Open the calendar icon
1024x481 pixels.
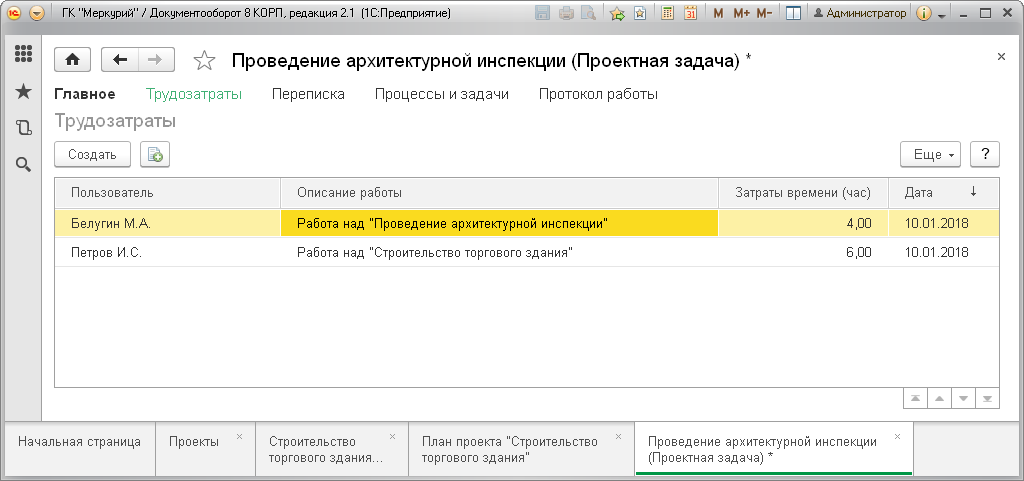tap(690, 13)
